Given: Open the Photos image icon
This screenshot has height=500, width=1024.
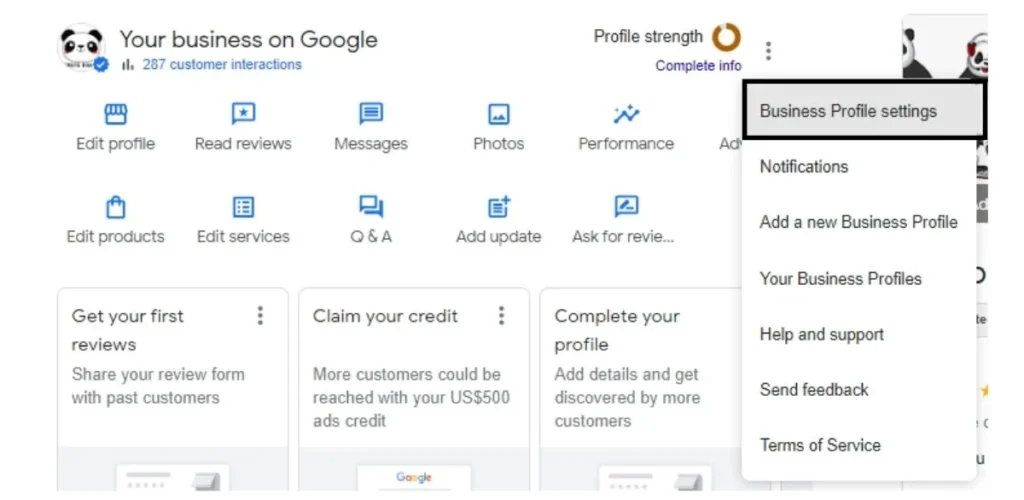Looking at the screenshot, I should point(499,114).
